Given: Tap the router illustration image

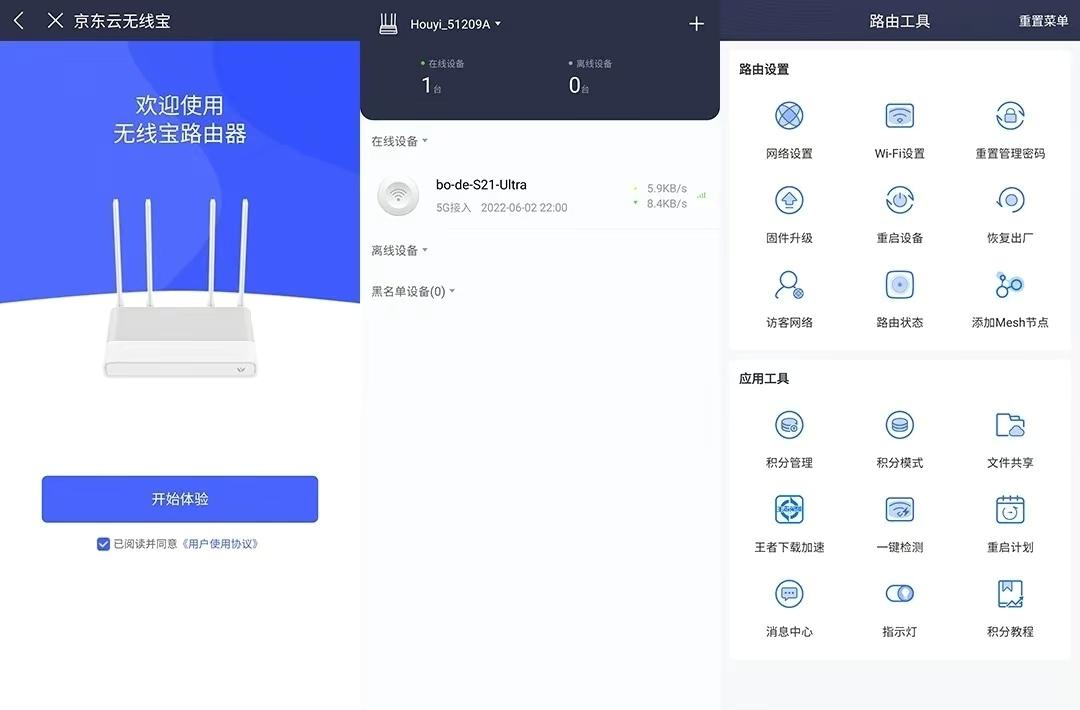Looking at the screenshot, I should (x=180, y=287).
